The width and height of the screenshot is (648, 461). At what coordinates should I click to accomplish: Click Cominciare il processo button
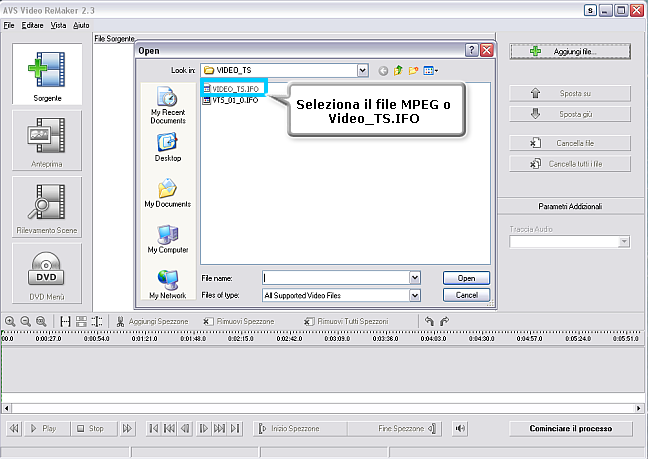pos(571,428)
